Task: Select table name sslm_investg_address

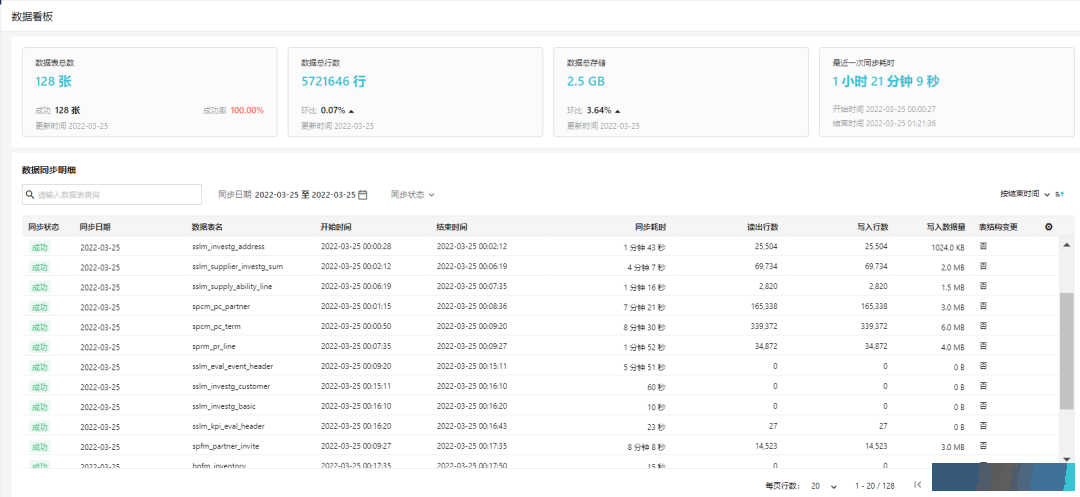Action: (x=228, y=246)
